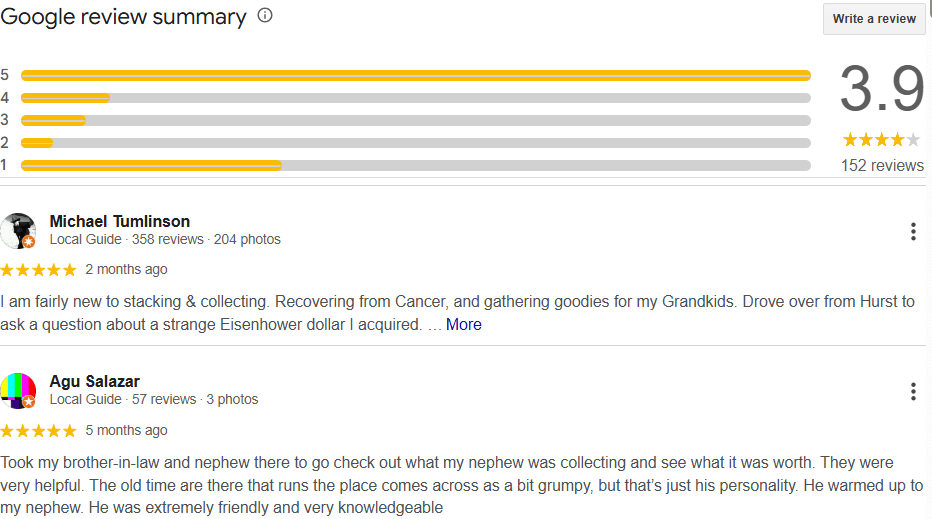Expand Michael's review with More link

[x=463, y=324]
